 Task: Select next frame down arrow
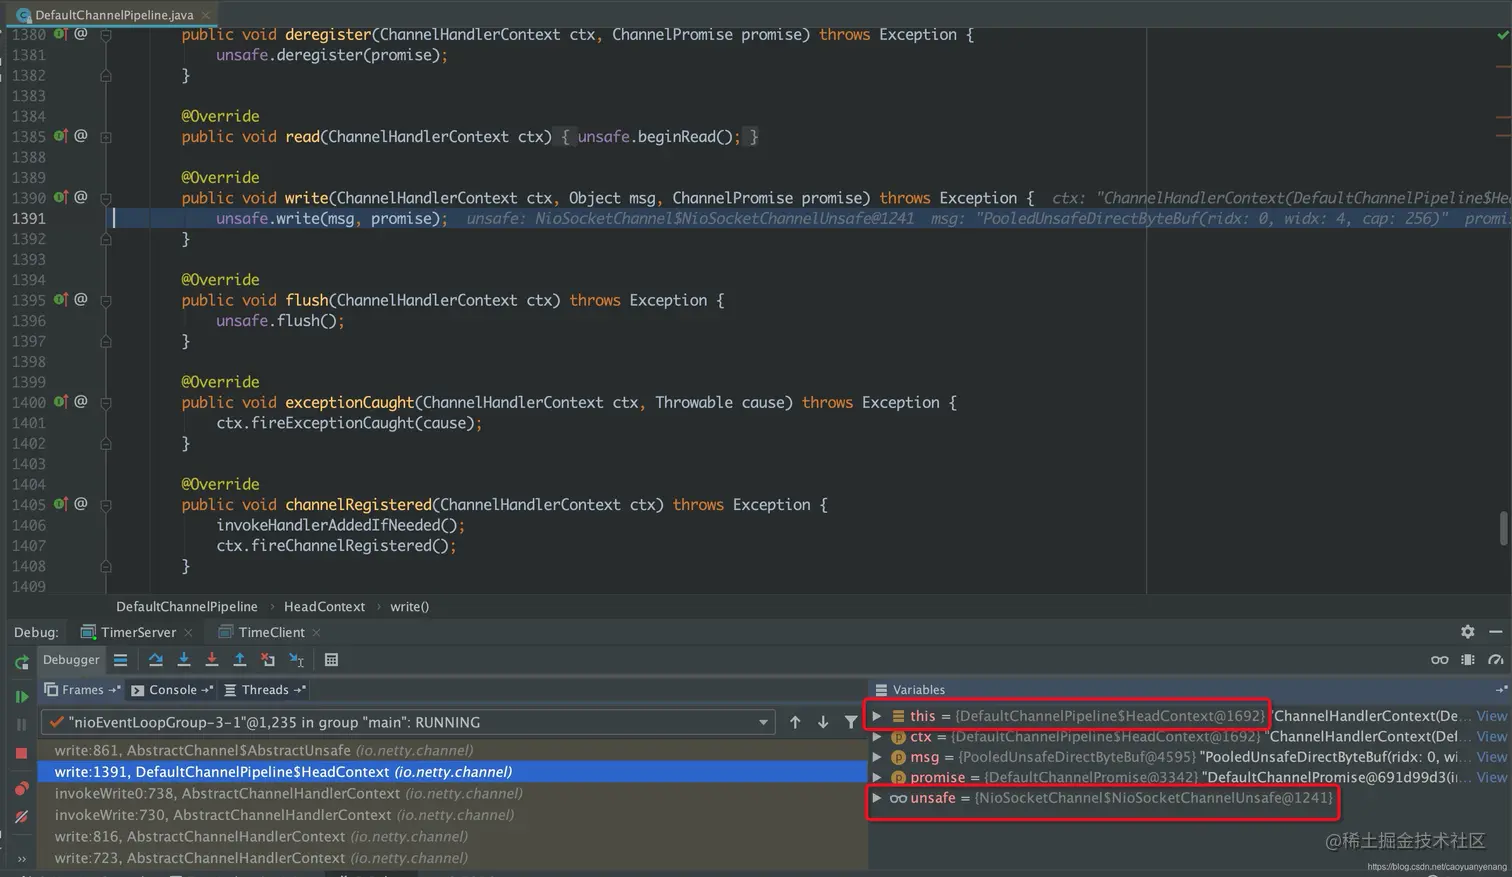[823, 722]
